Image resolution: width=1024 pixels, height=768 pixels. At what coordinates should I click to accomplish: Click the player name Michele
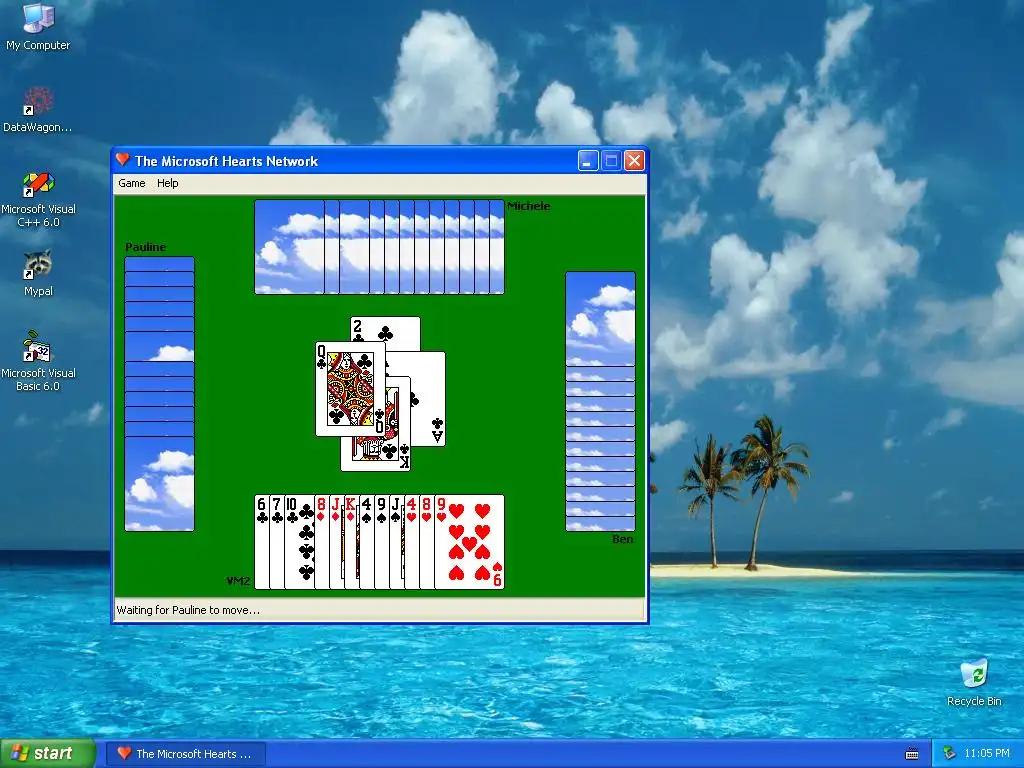tap(528, 206)
